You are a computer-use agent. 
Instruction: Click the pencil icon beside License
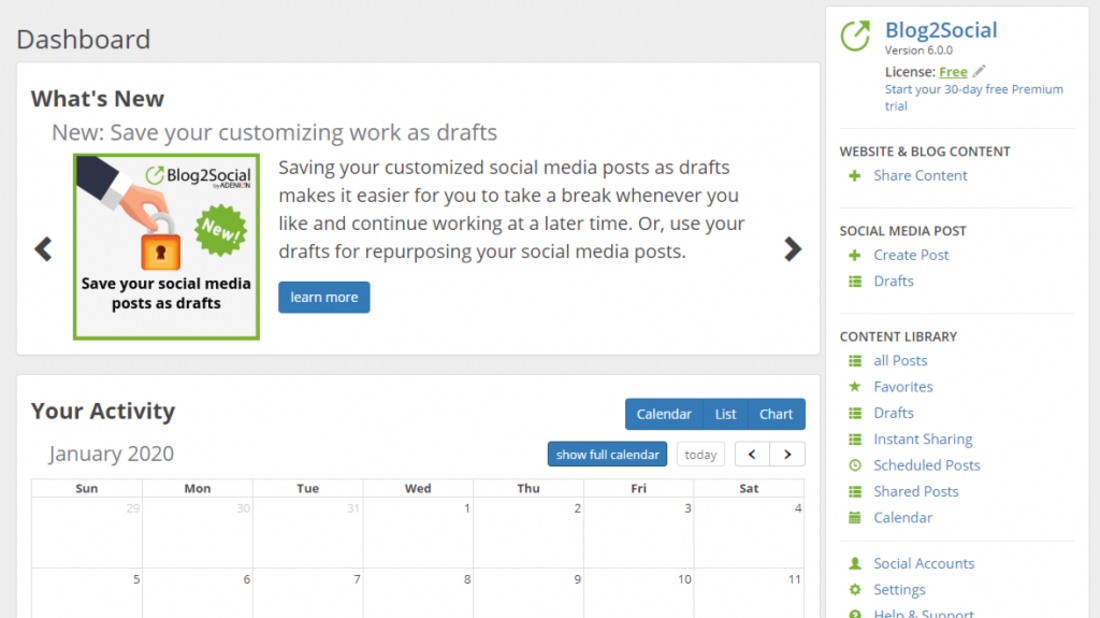point(979,71)
